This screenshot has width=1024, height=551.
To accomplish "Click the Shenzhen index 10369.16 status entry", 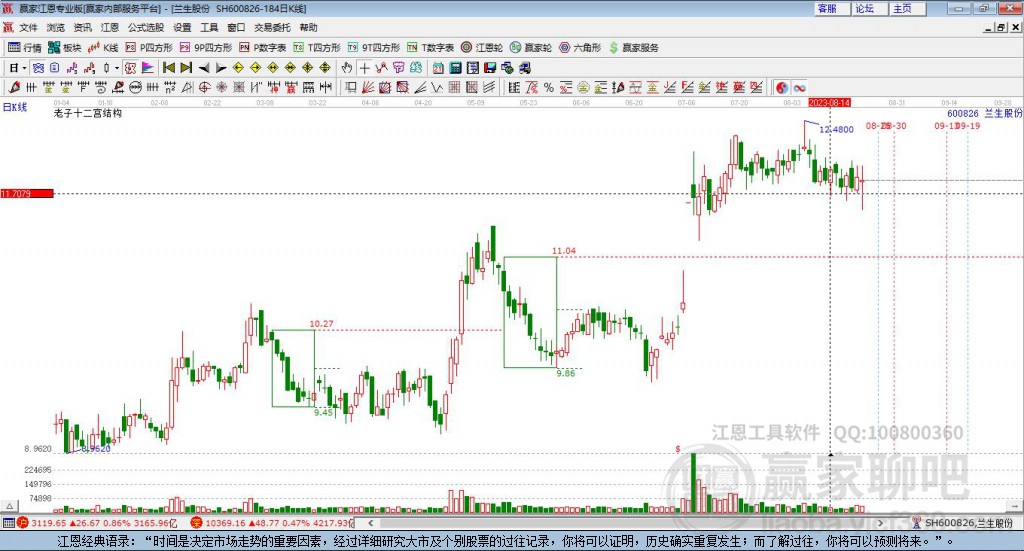I will coord(272,523).
